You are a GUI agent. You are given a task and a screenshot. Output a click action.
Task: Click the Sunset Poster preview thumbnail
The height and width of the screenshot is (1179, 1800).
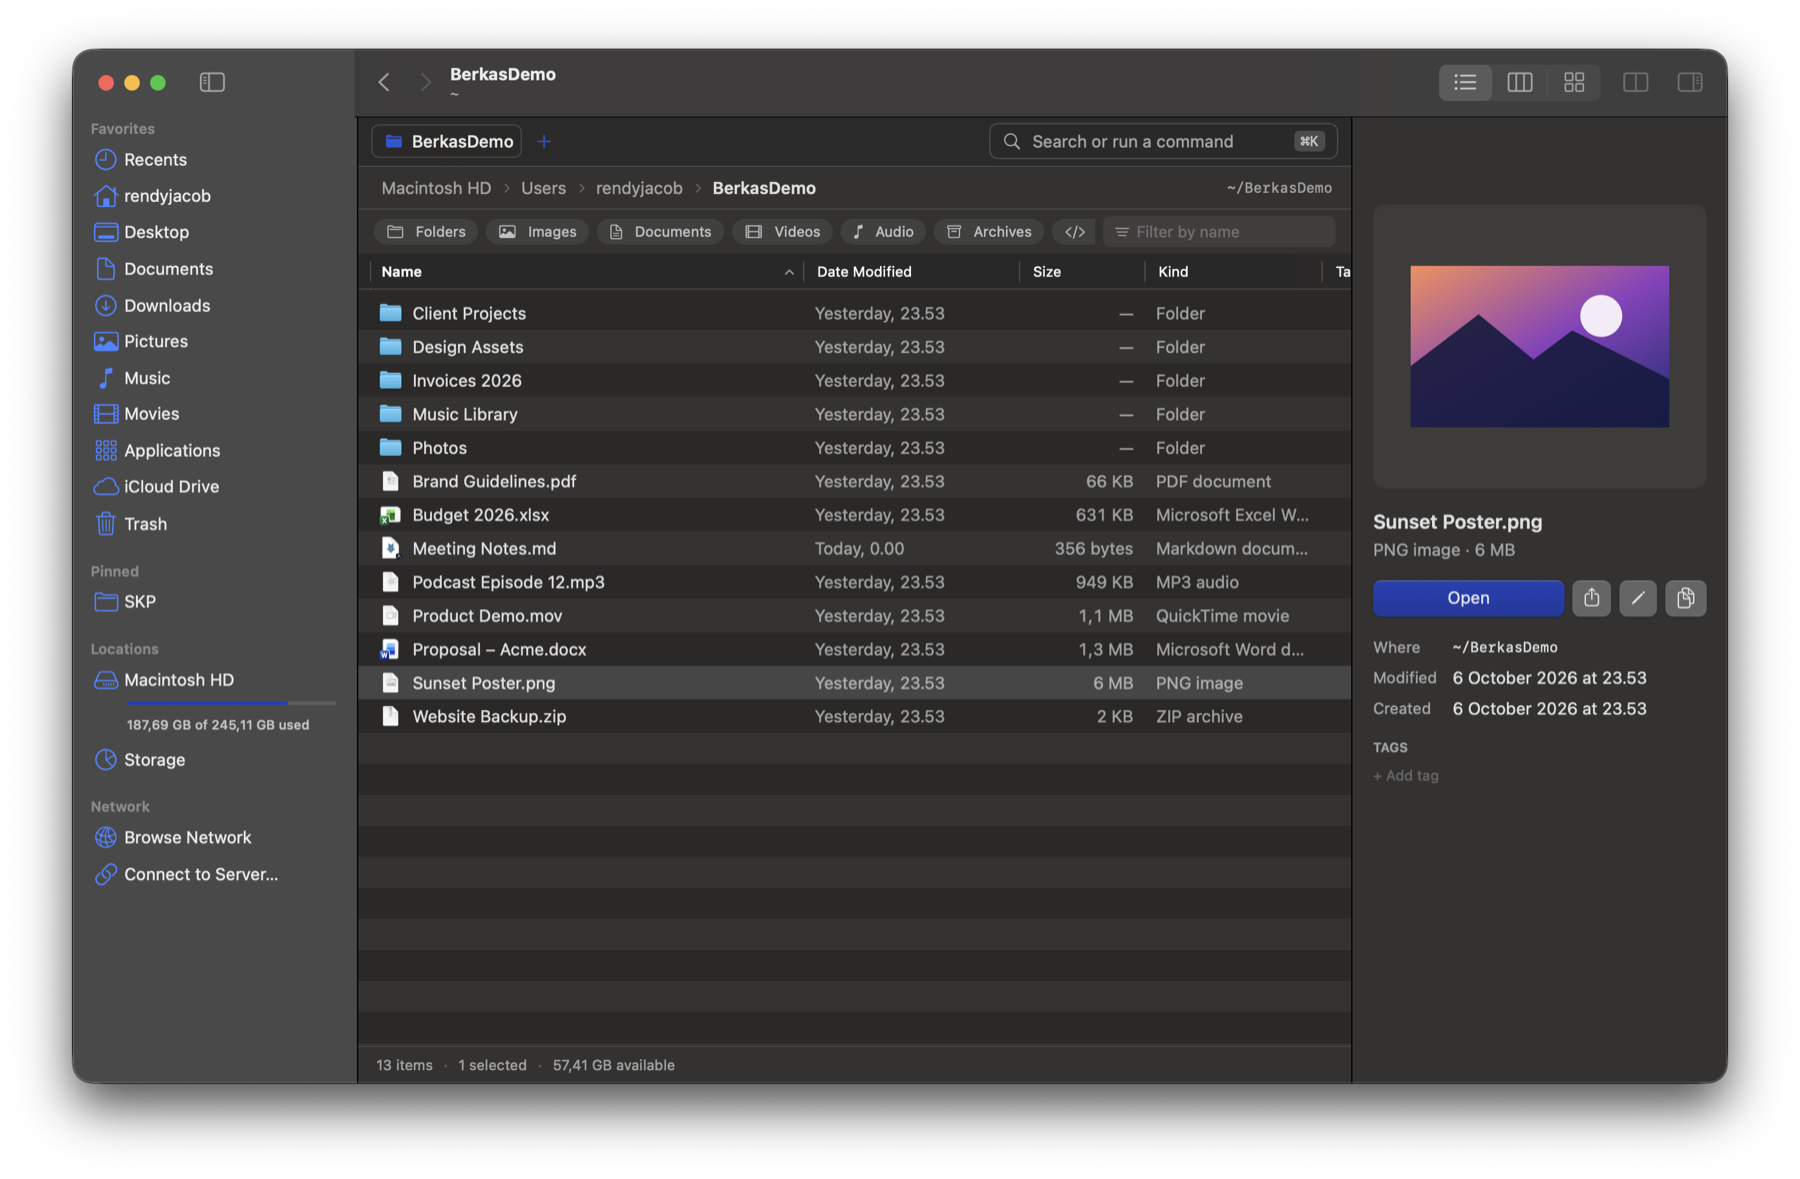(1539, 346)
